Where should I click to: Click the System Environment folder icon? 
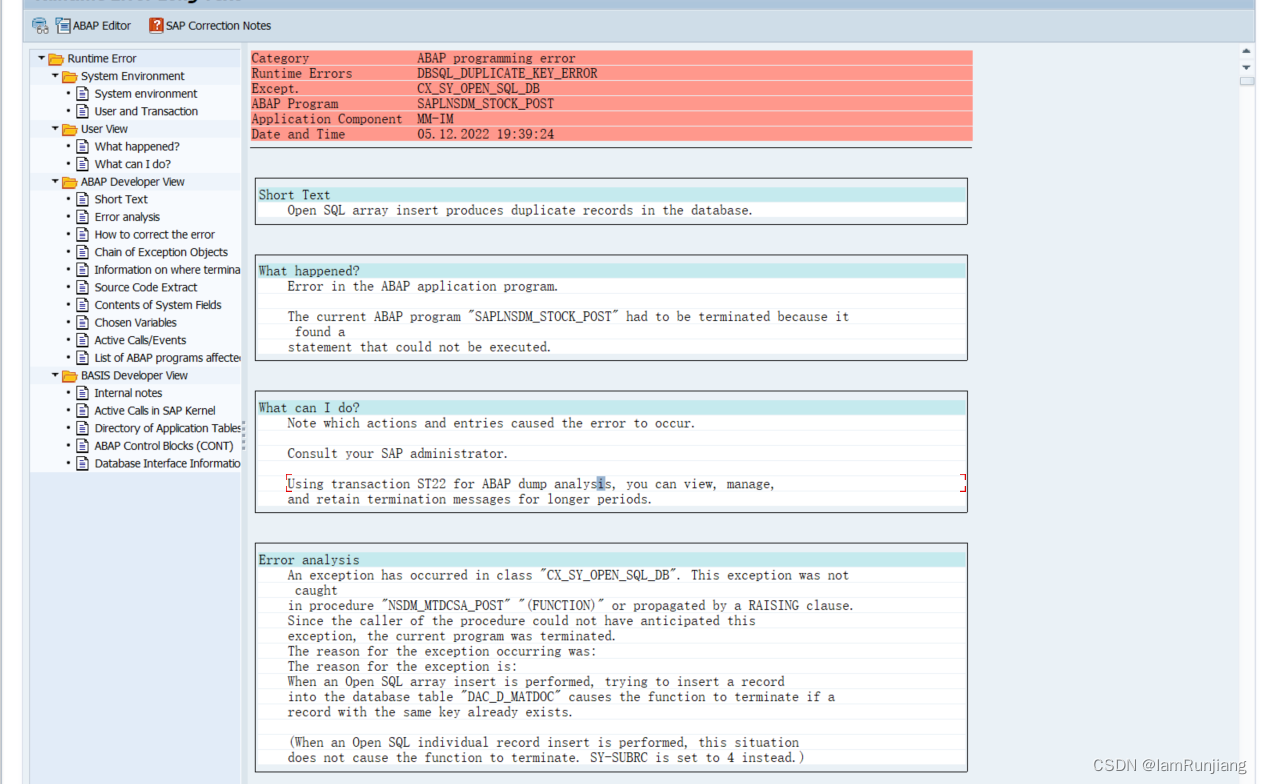(x=69, y=76)
